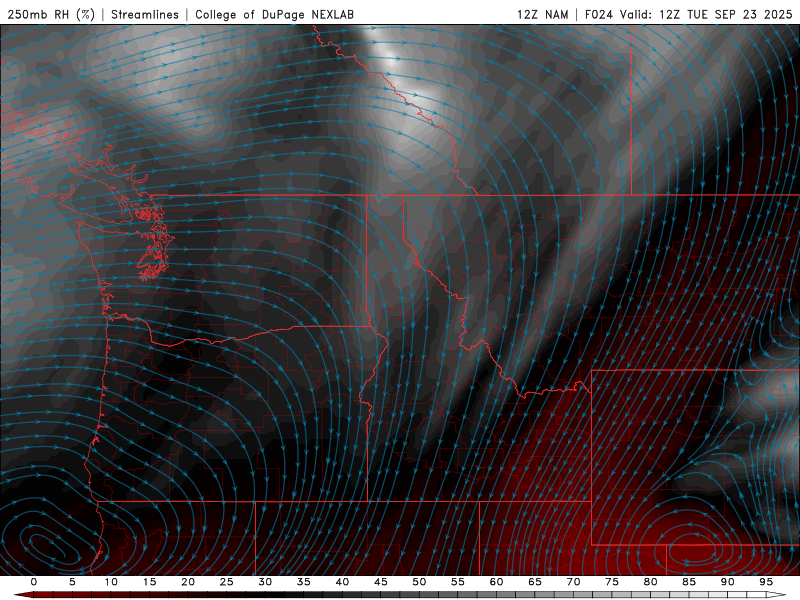Click the "0" colorbar label
Viewport: 800px width, 600px height.
coord(34,582)
